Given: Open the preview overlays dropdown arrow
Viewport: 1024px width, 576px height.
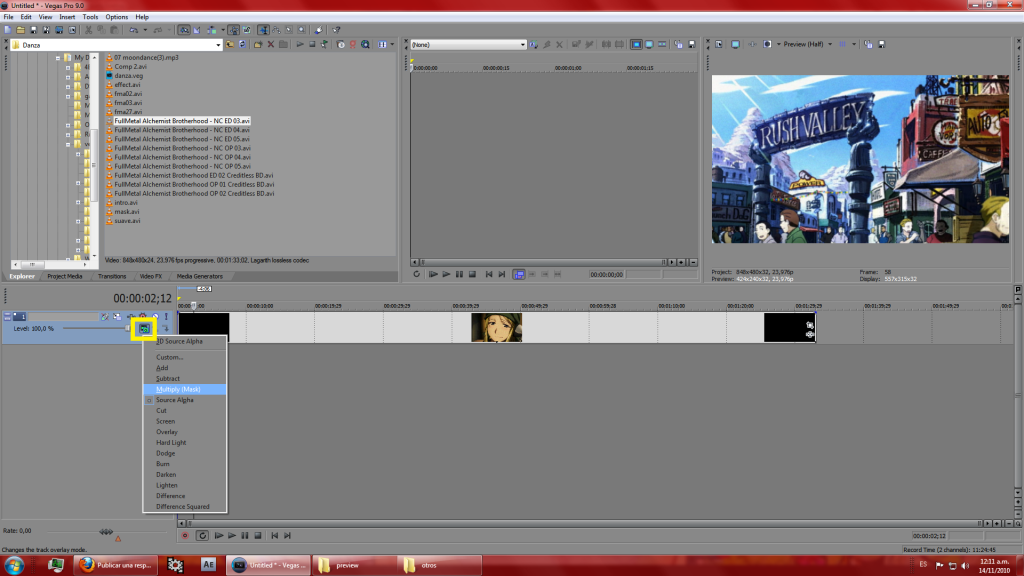Looking at the screenshot, I should pyautogui.click(x=854, y=44).
